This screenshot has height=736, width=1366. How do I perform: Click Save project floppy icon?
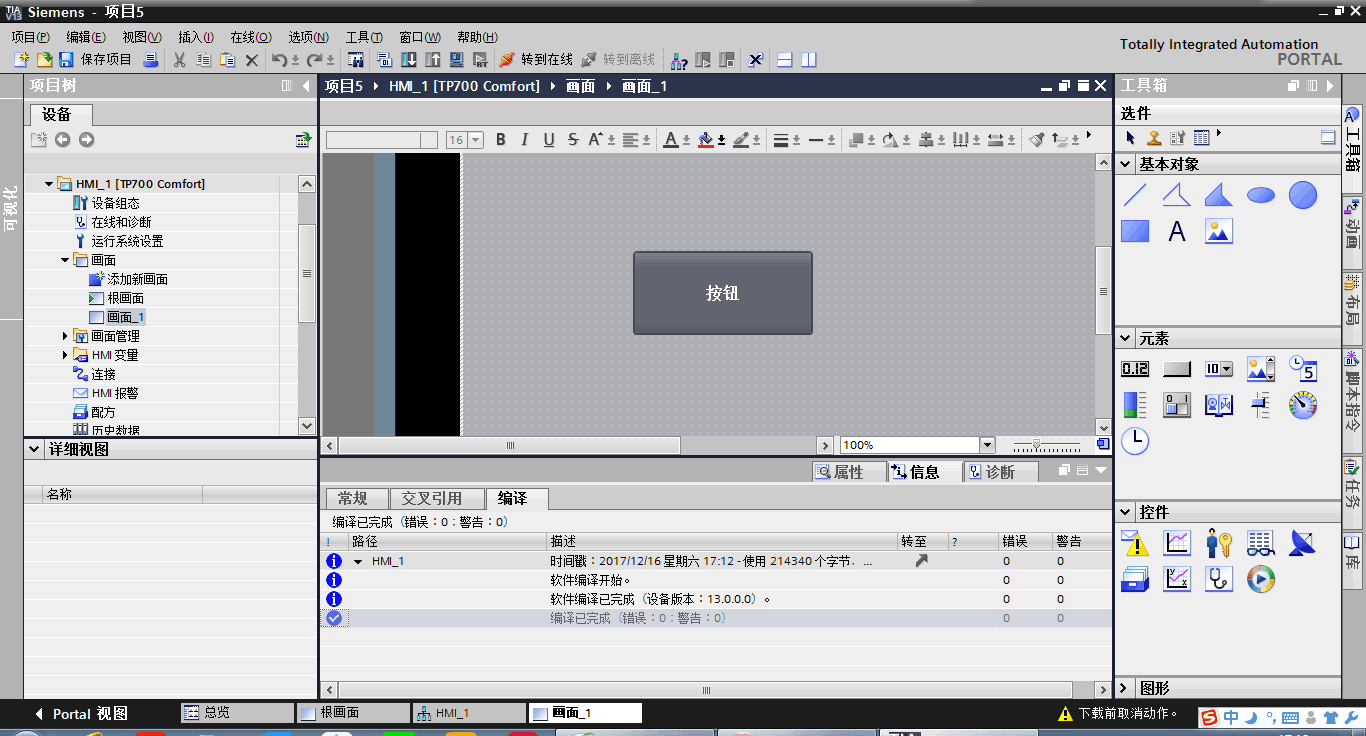coord(66,60)
